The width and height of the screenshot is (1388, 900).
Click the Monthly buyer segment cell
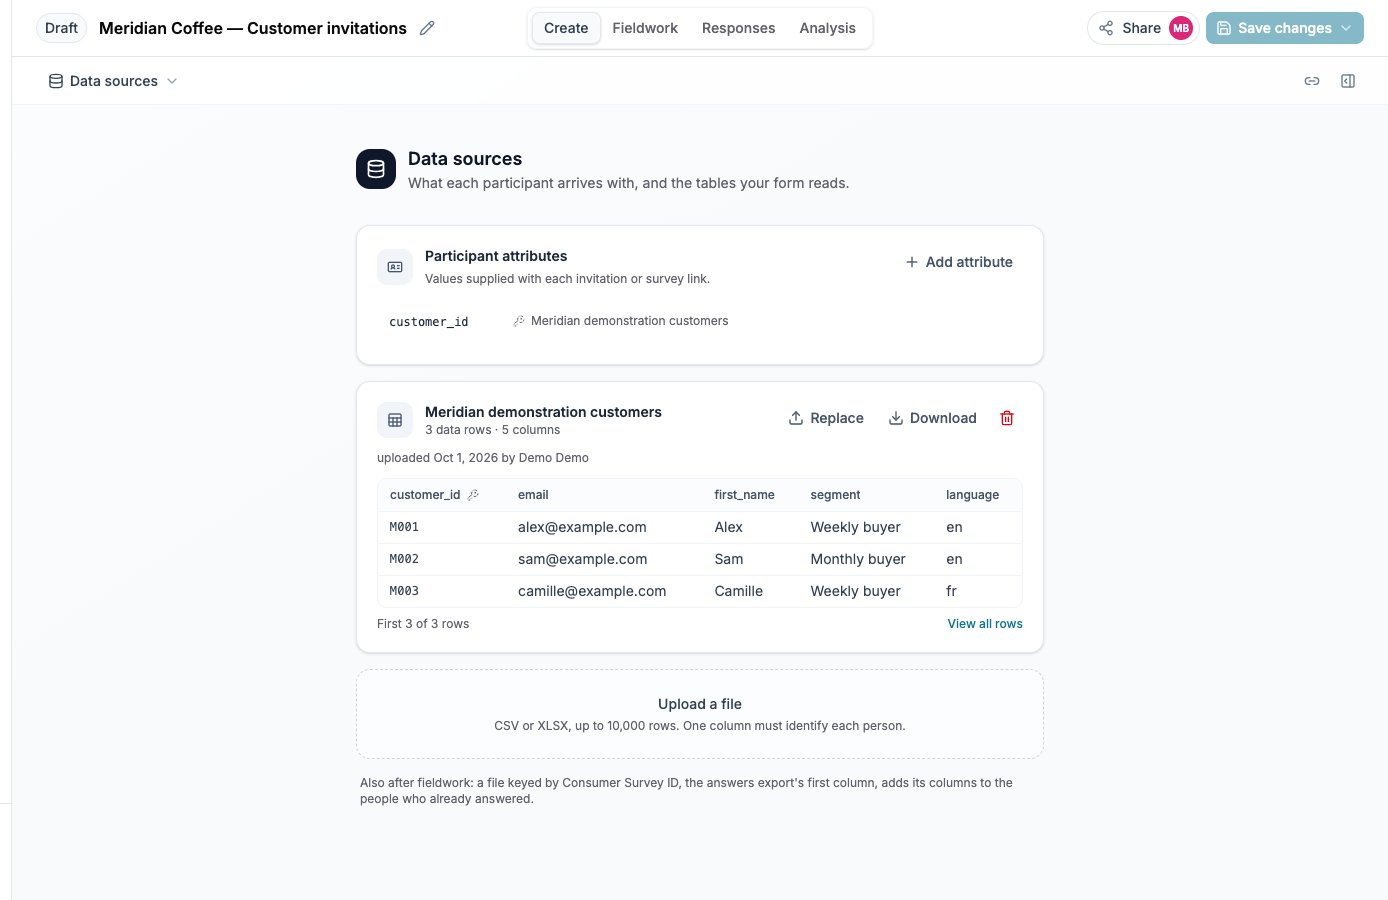(858, 559)
